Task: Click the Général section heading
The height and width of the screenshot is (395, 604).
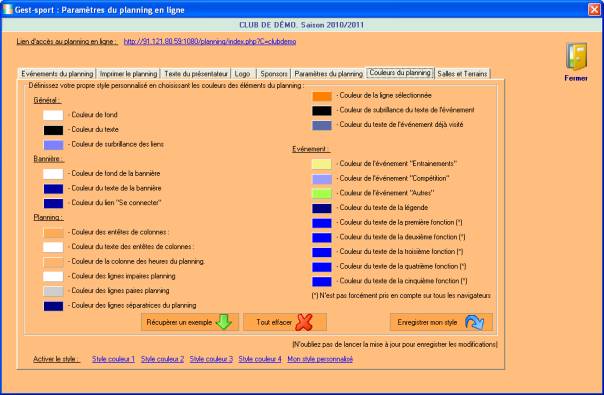Action: (x=47, y=101)
